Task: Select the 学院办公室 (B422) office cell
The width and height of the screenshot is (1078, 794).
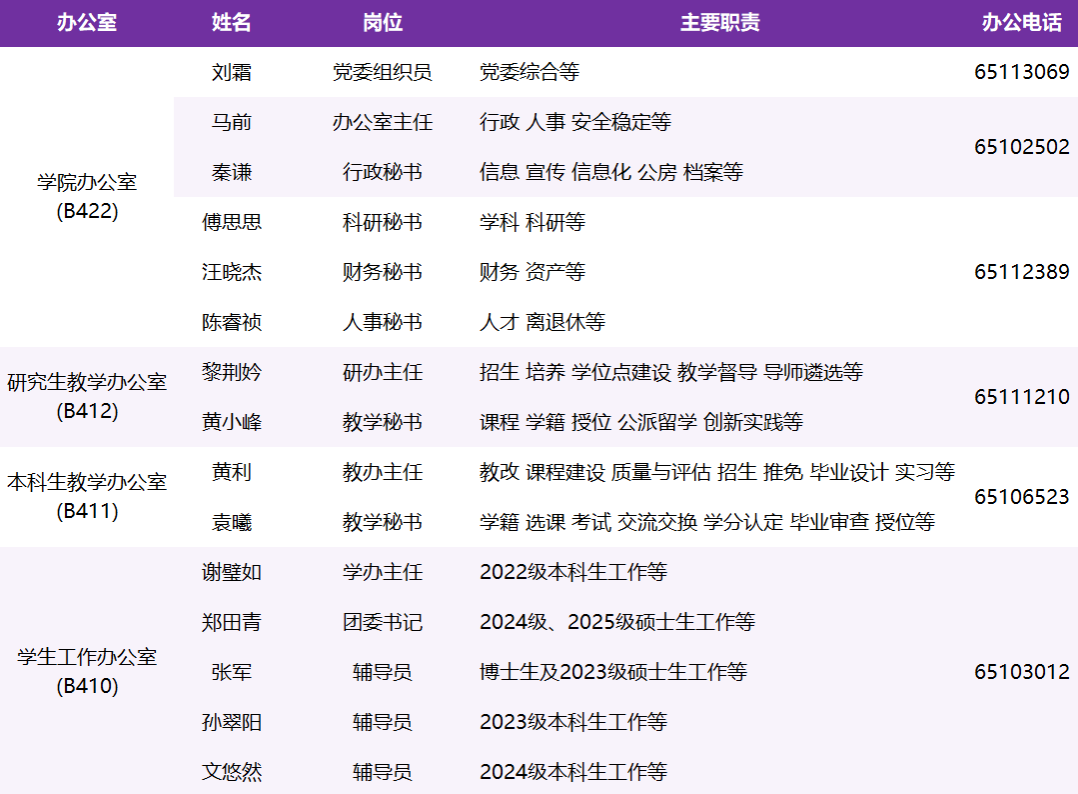Action: tap(87, 197)
